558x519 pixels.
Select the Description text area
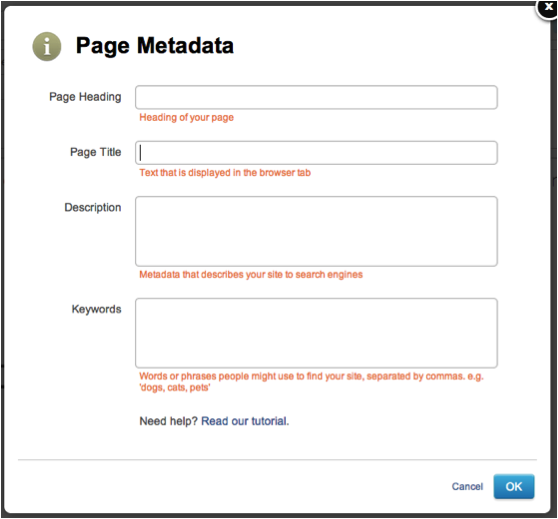(316, 231)
